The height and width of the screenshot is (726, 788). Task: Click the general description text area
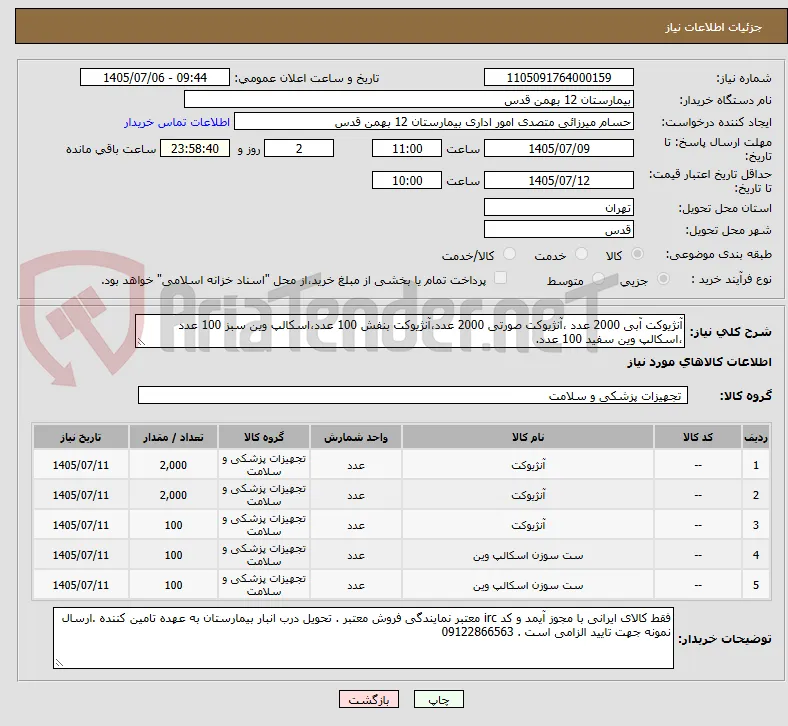coord(410,332)
